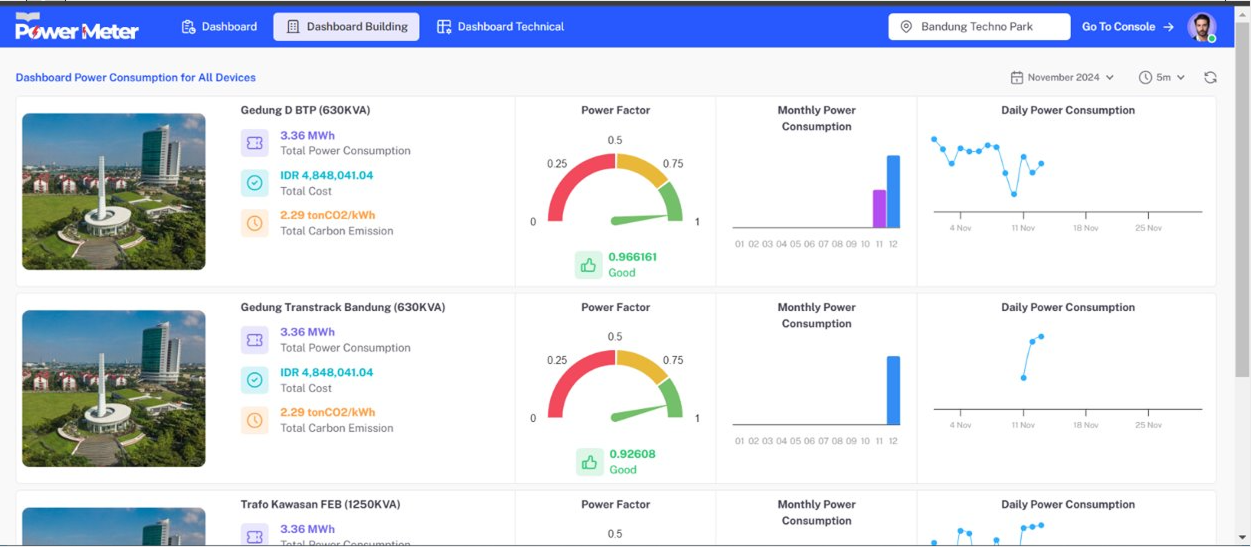Open November 2024 month dropdown
Screen dimensions: 1251x547
tap(1062, 77)
